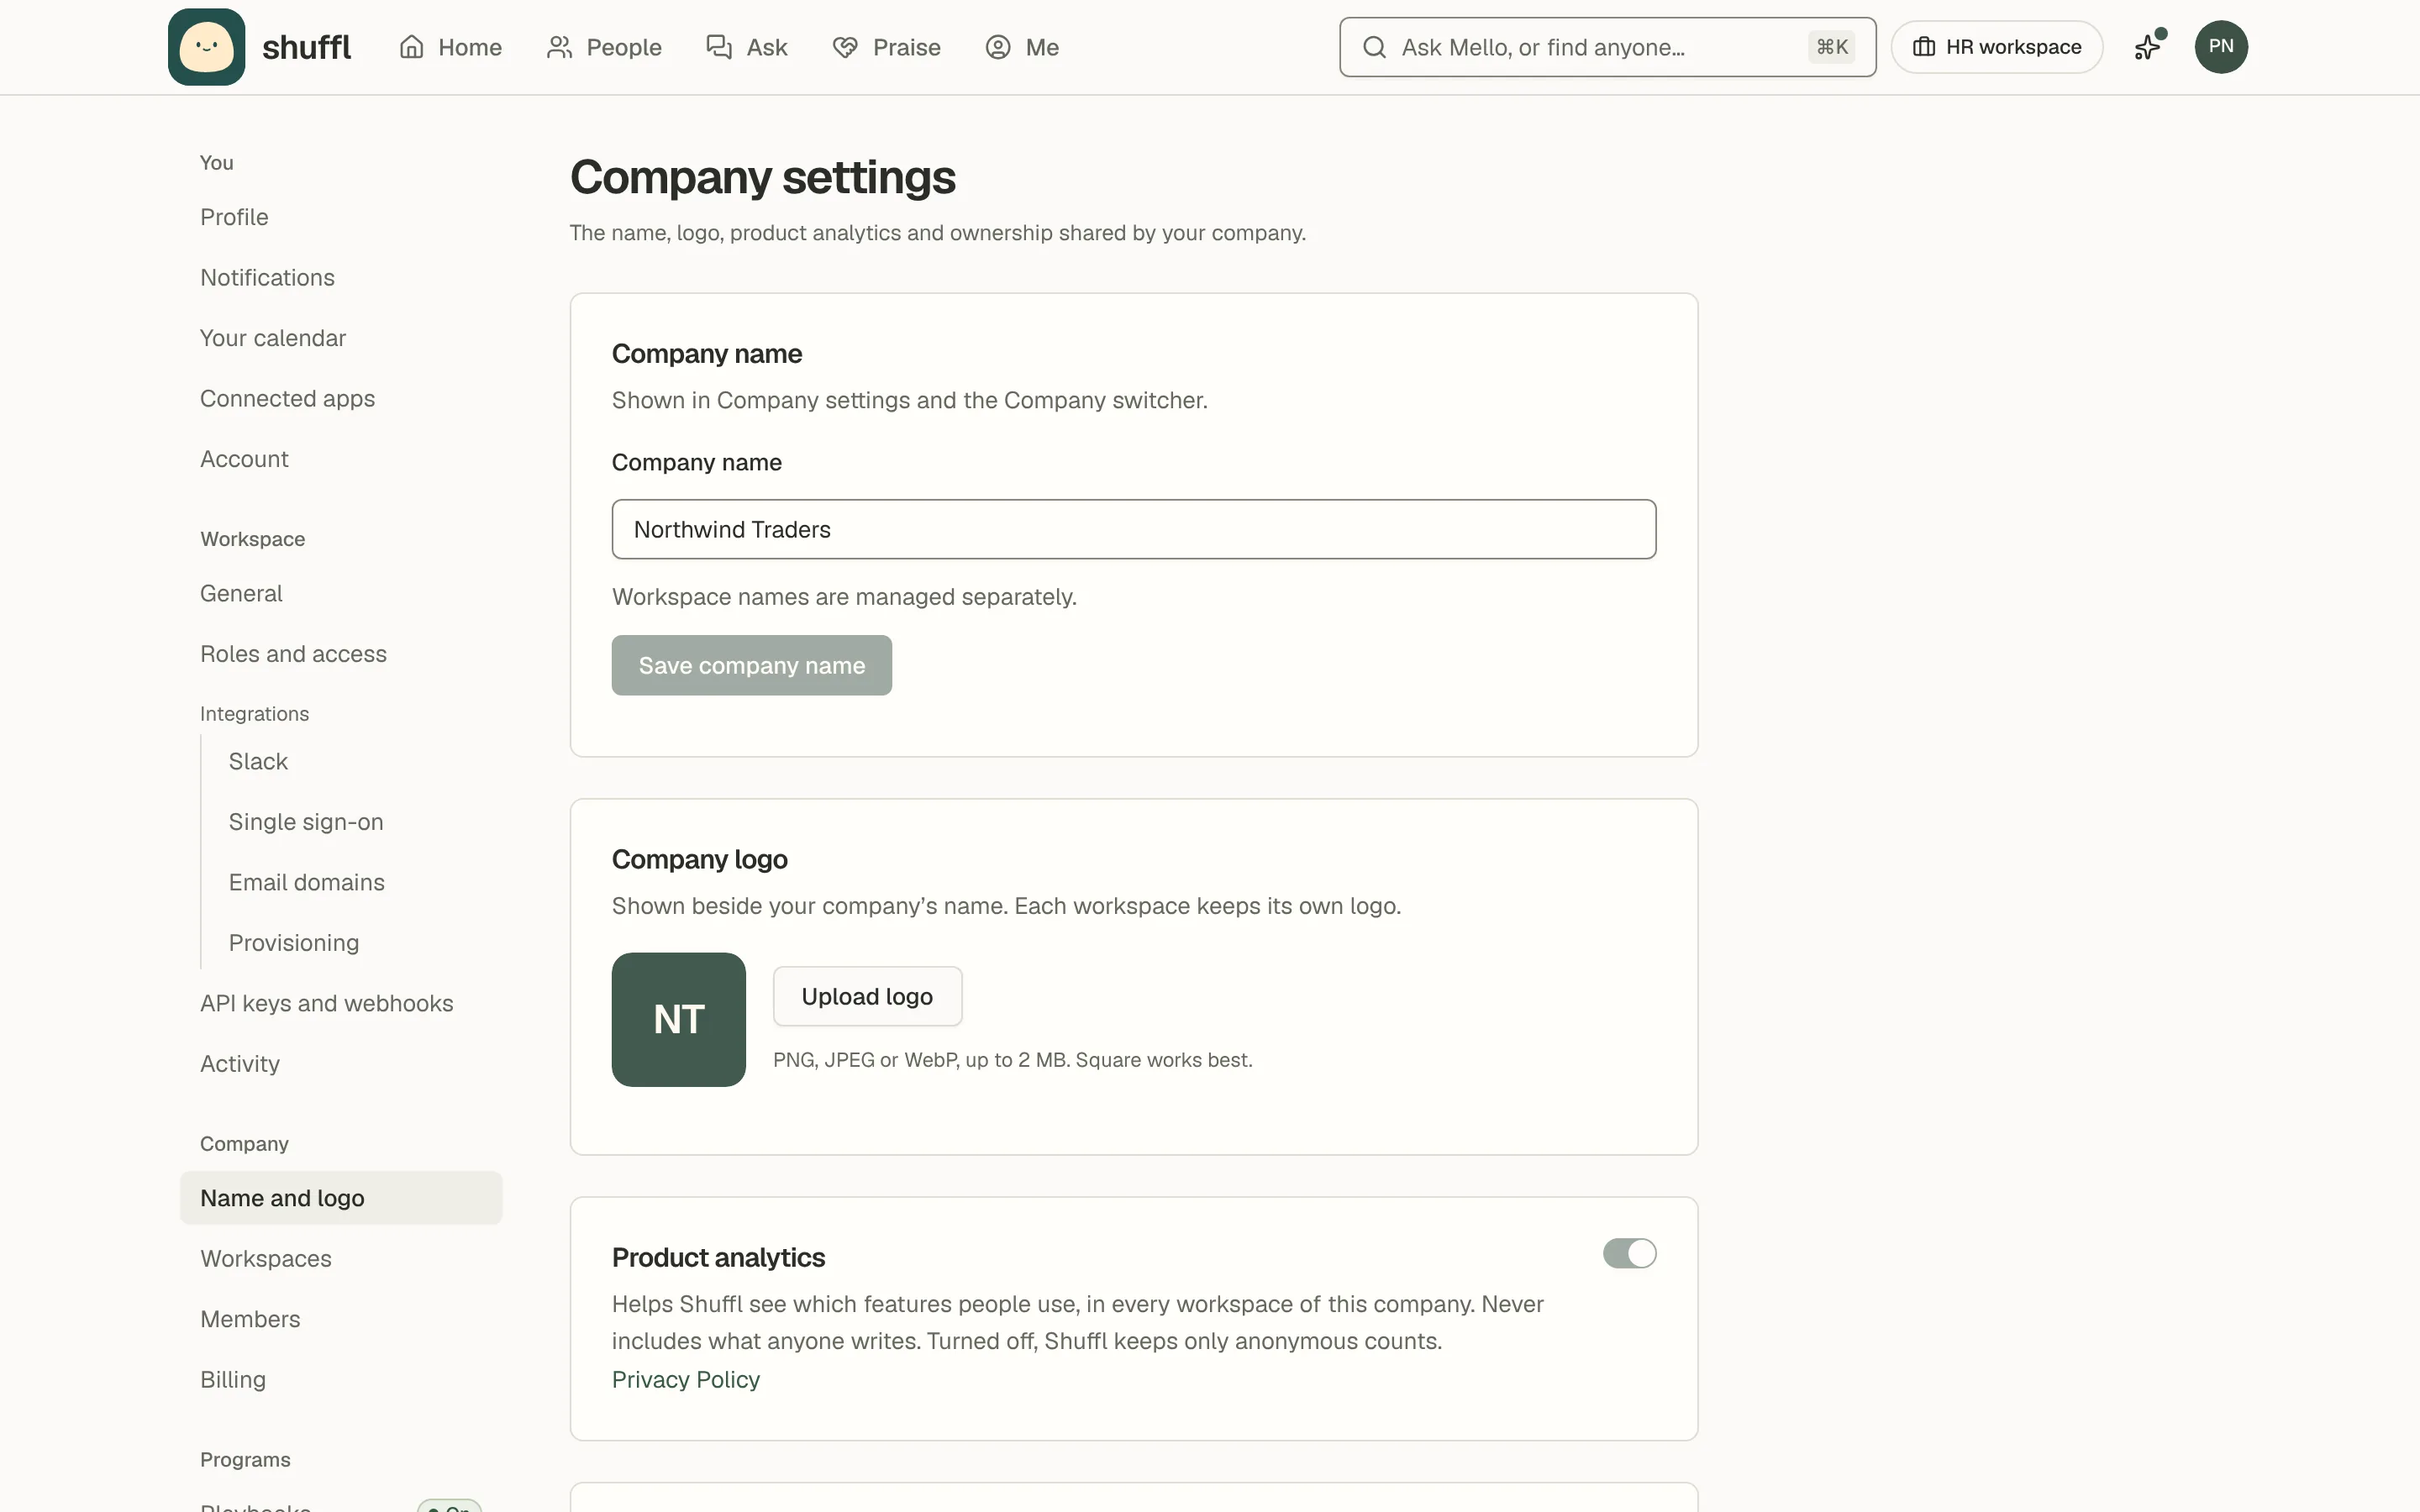Click the Integrations group label
This screenshot has height=1512, width=2420.
(254, 714)
